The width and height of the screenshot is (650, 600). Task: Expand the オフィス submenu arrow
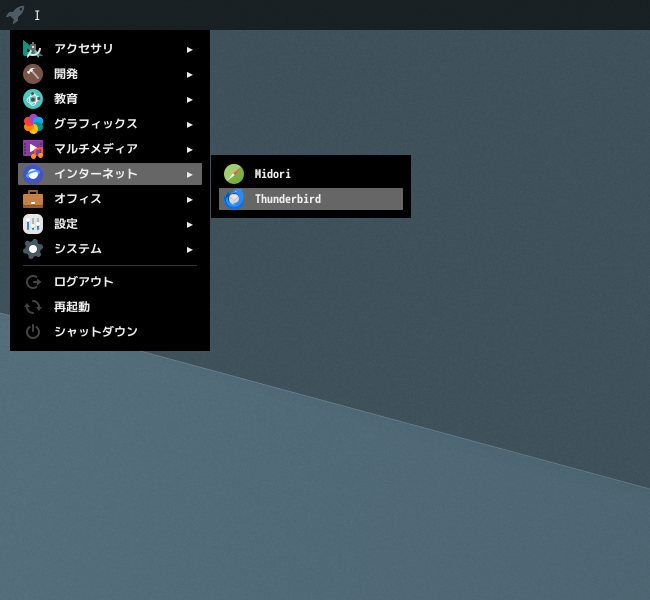point(189,199)
